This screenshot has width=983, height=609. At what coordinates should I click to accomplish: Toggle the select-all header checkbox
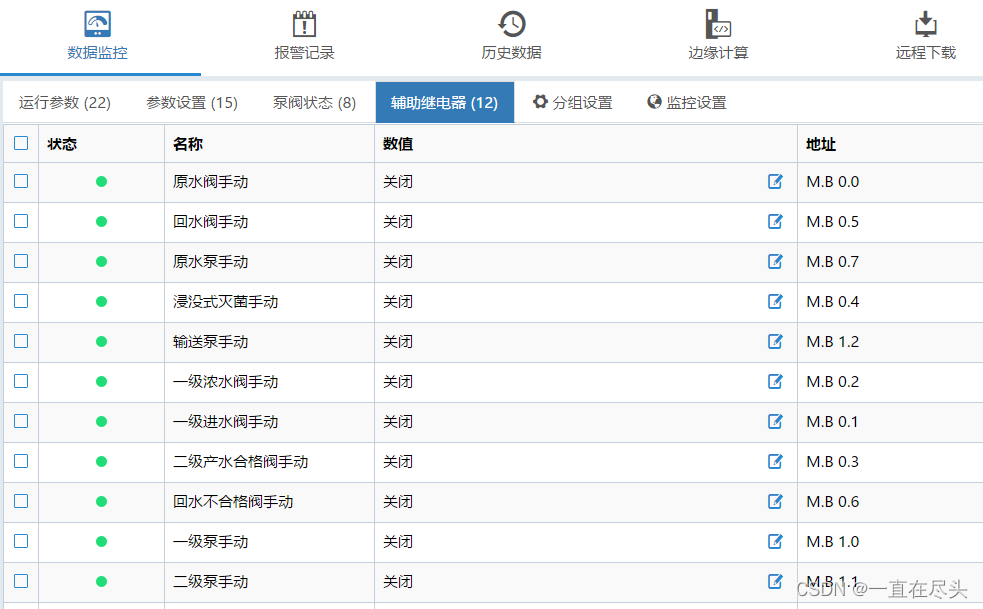pos(21,143)
